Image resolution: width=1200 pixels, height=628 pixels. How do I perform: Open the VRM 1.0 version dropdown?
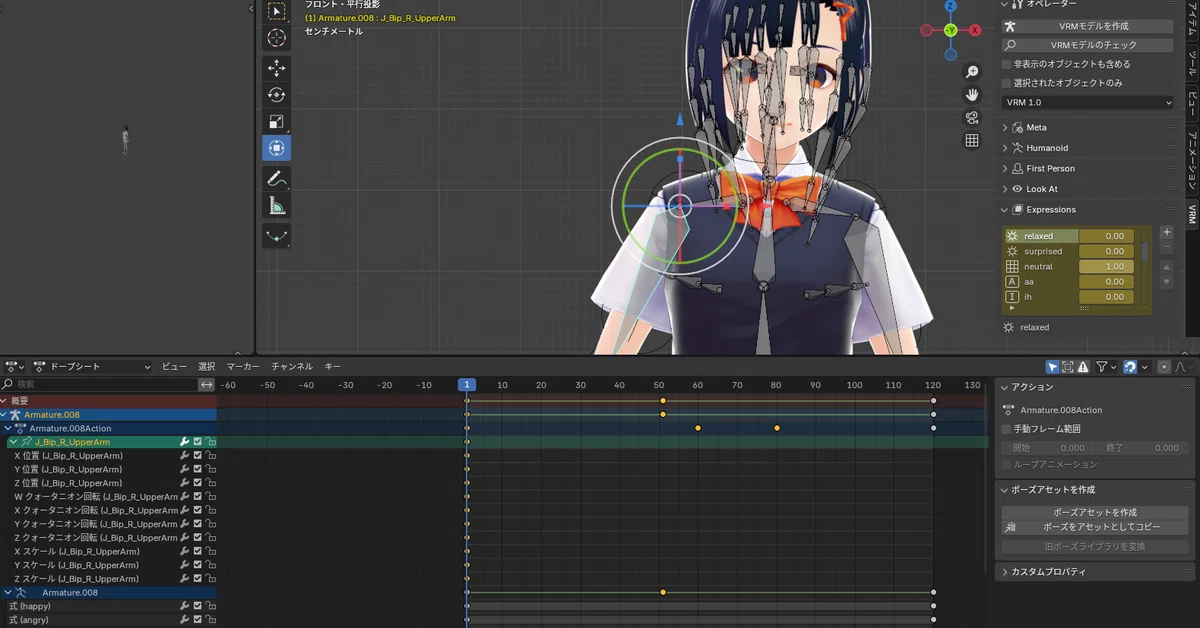[1088, 102]
